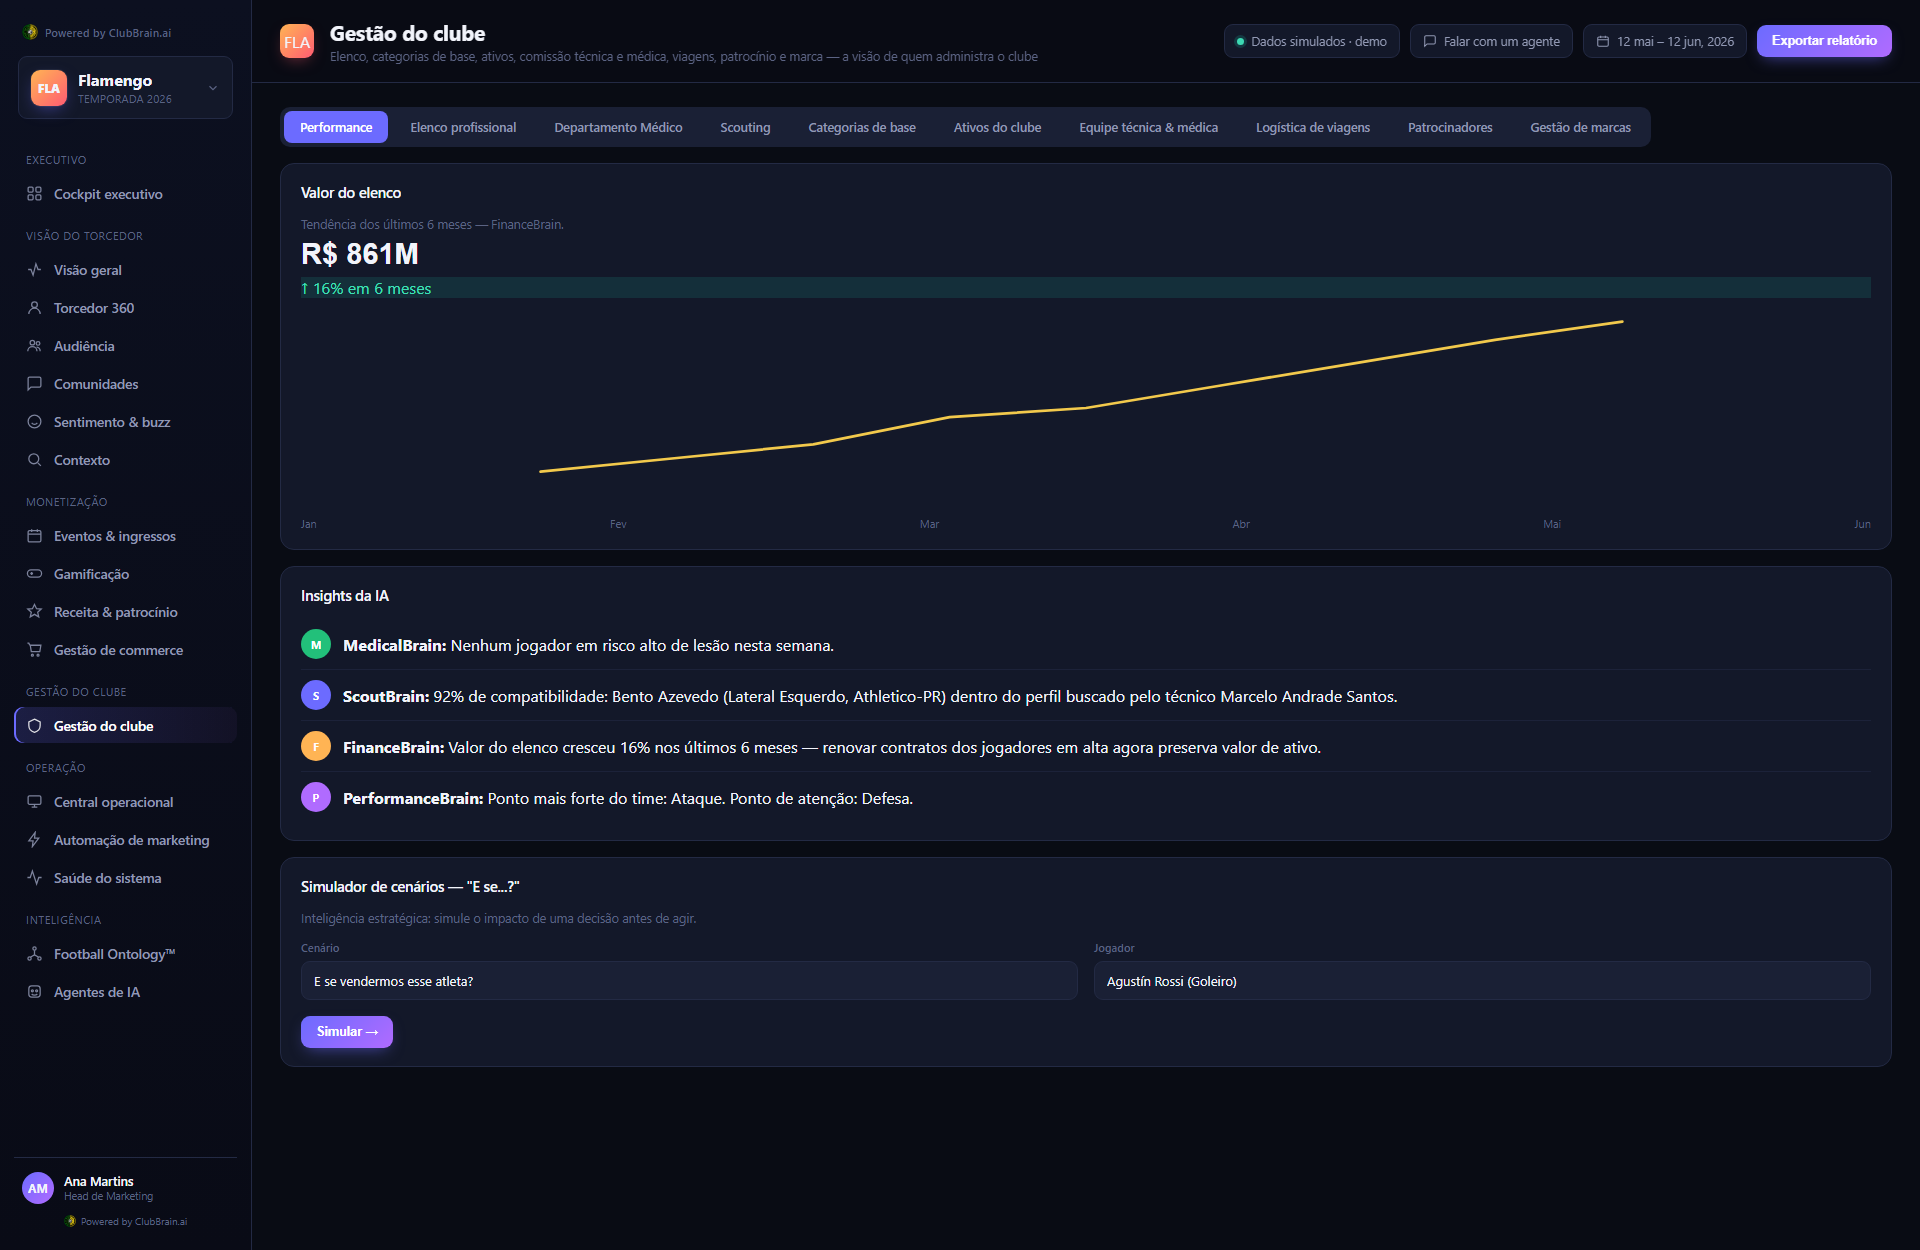Switch to the Elenco profissional tab

coord(463,127)
